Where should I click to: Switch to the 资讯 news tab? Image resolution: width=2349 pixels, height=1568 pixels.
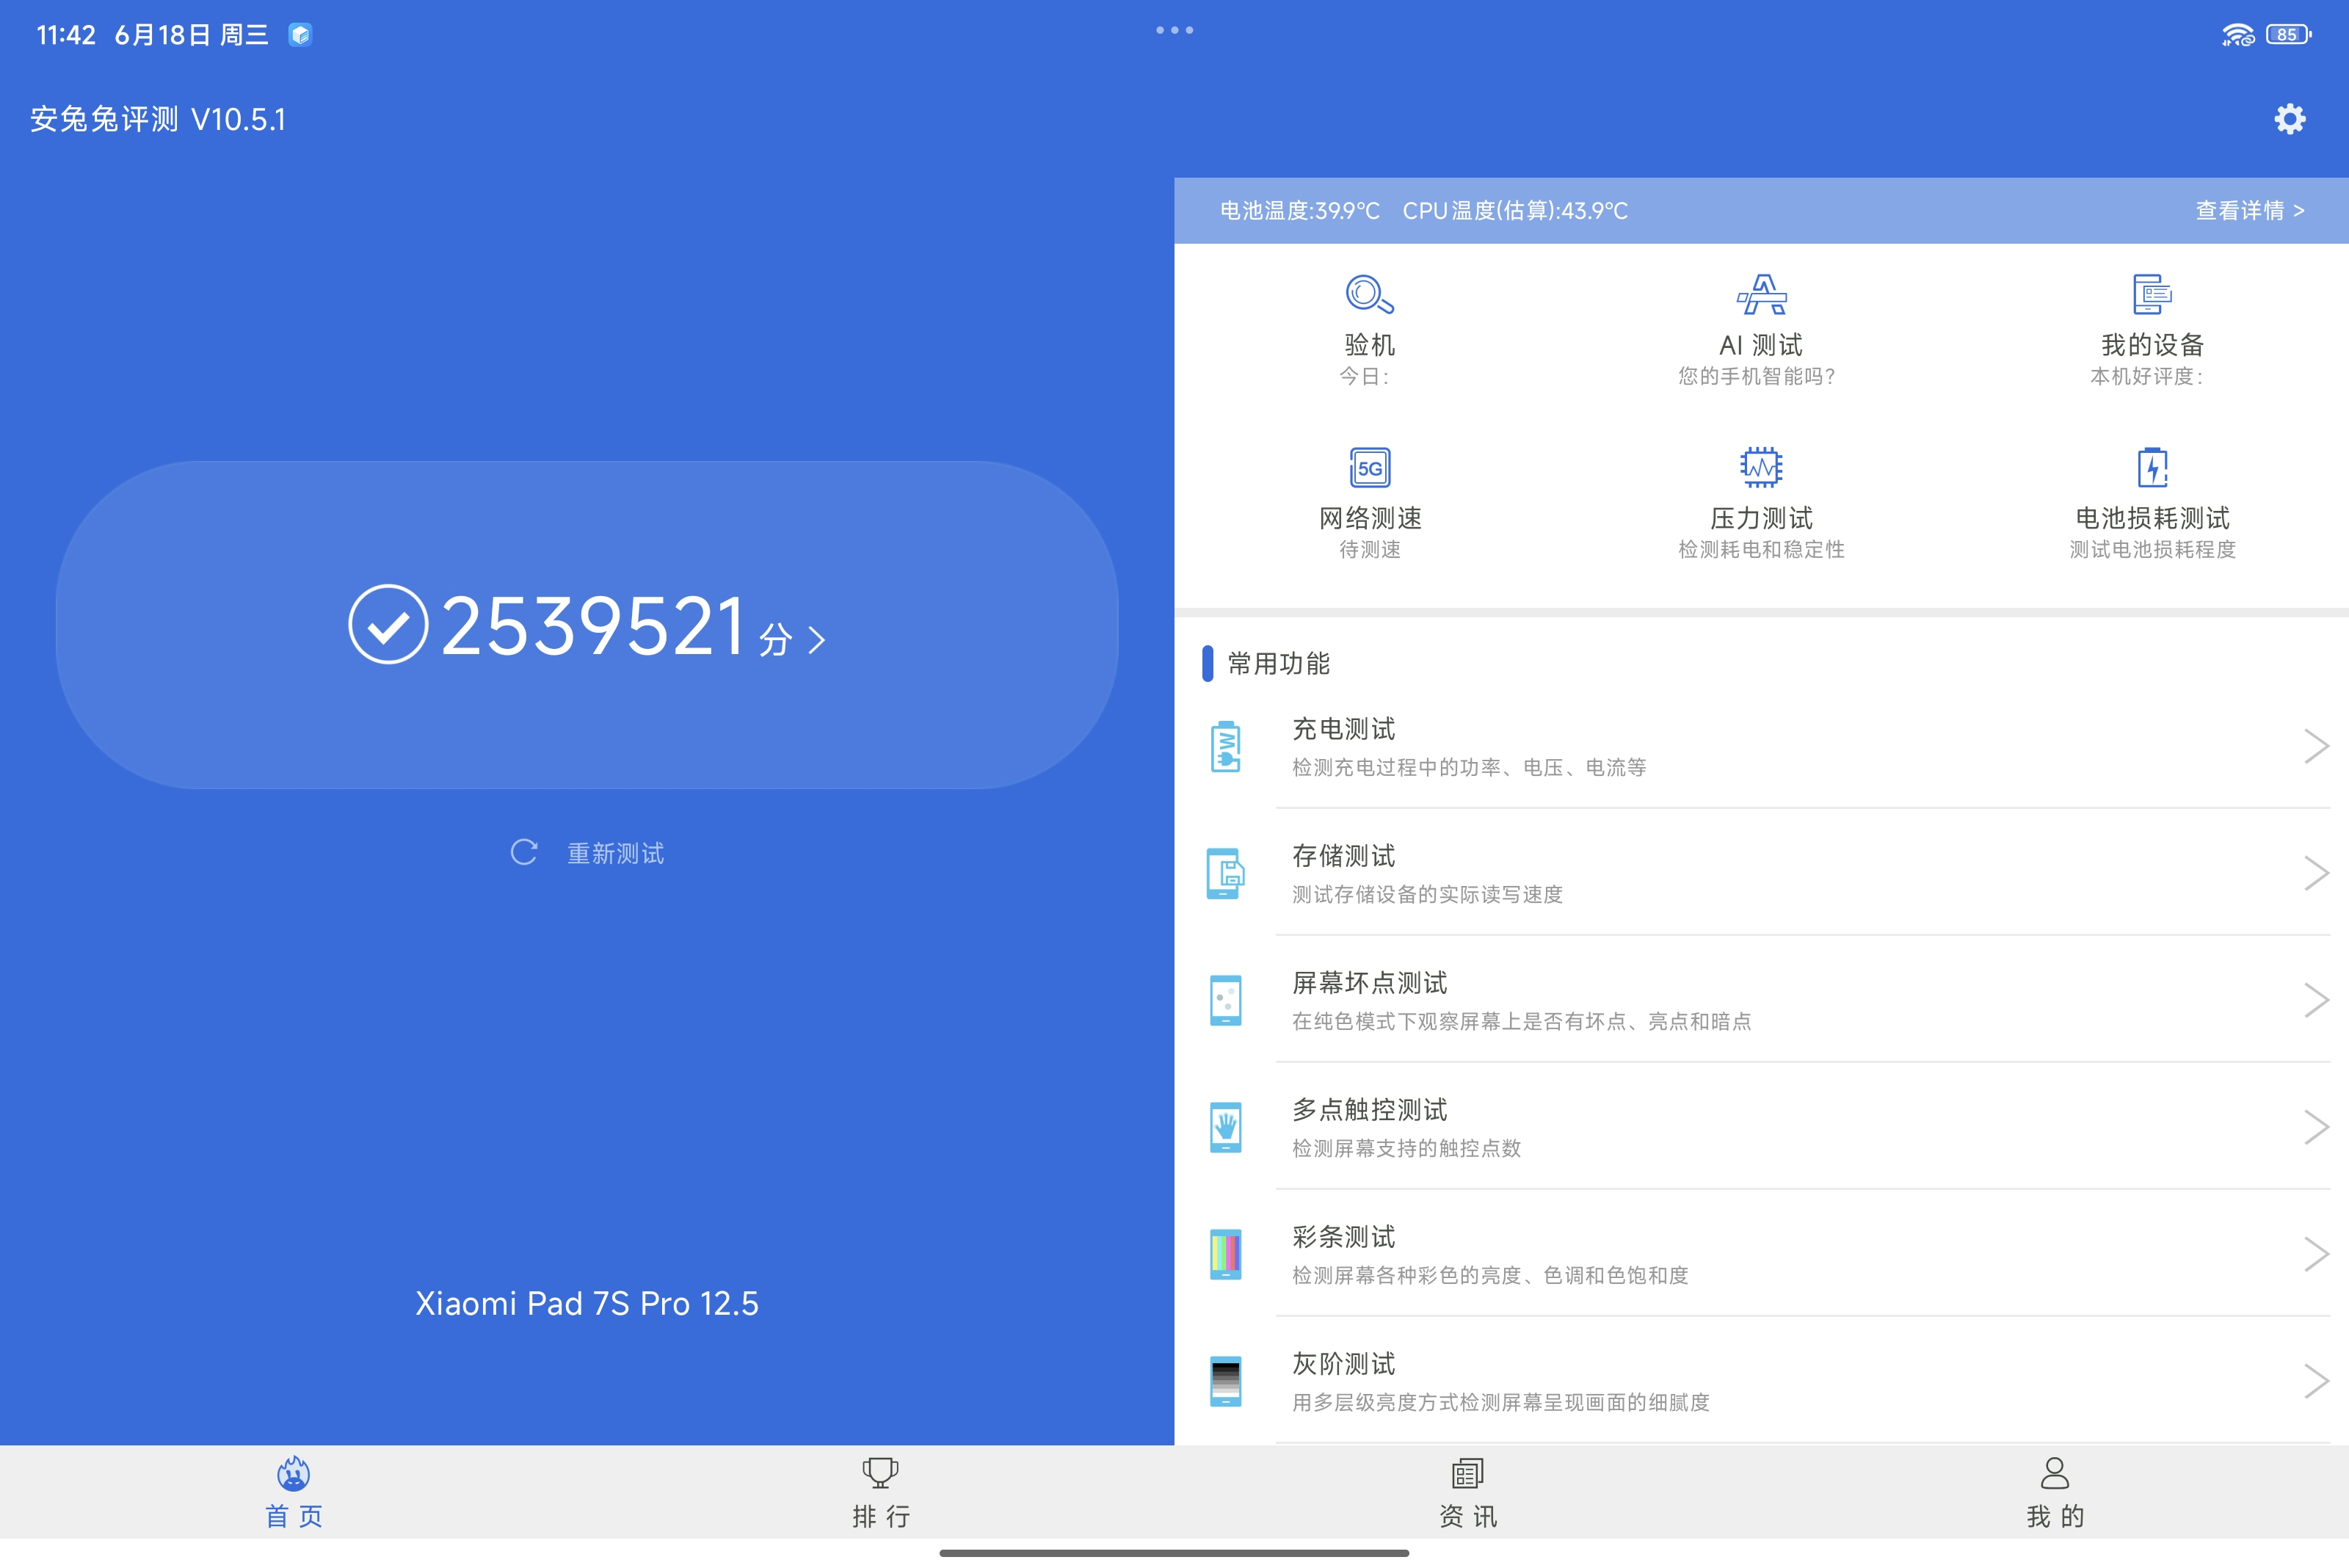pos(1467,1492)
